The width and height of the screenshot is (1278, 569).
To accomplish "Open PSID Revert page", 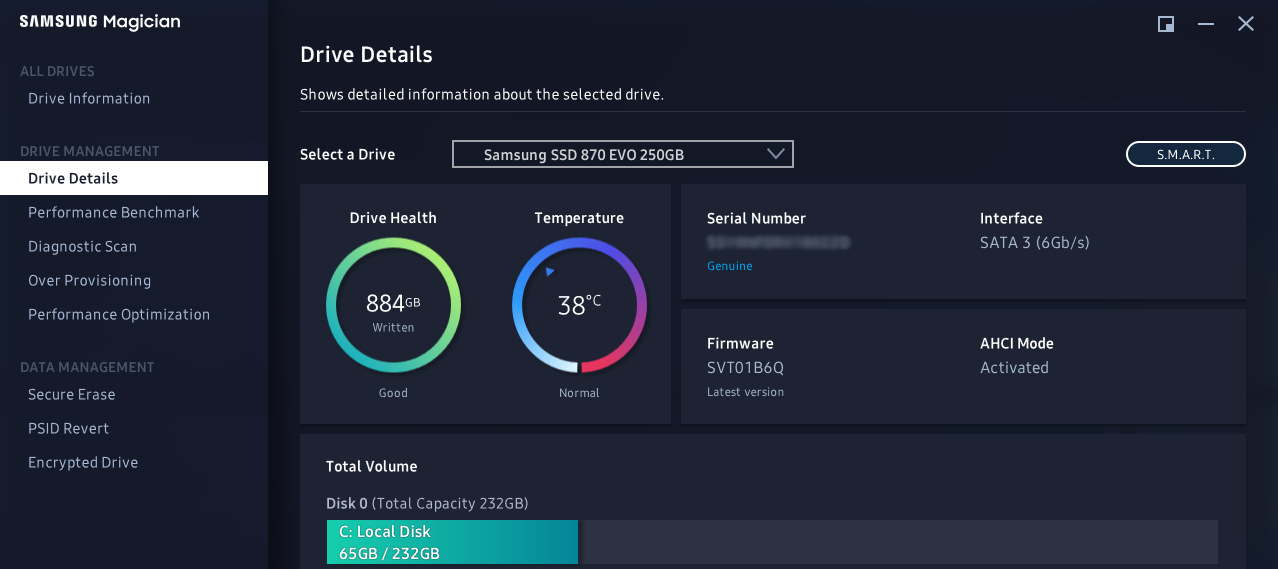I will (68, 428).
